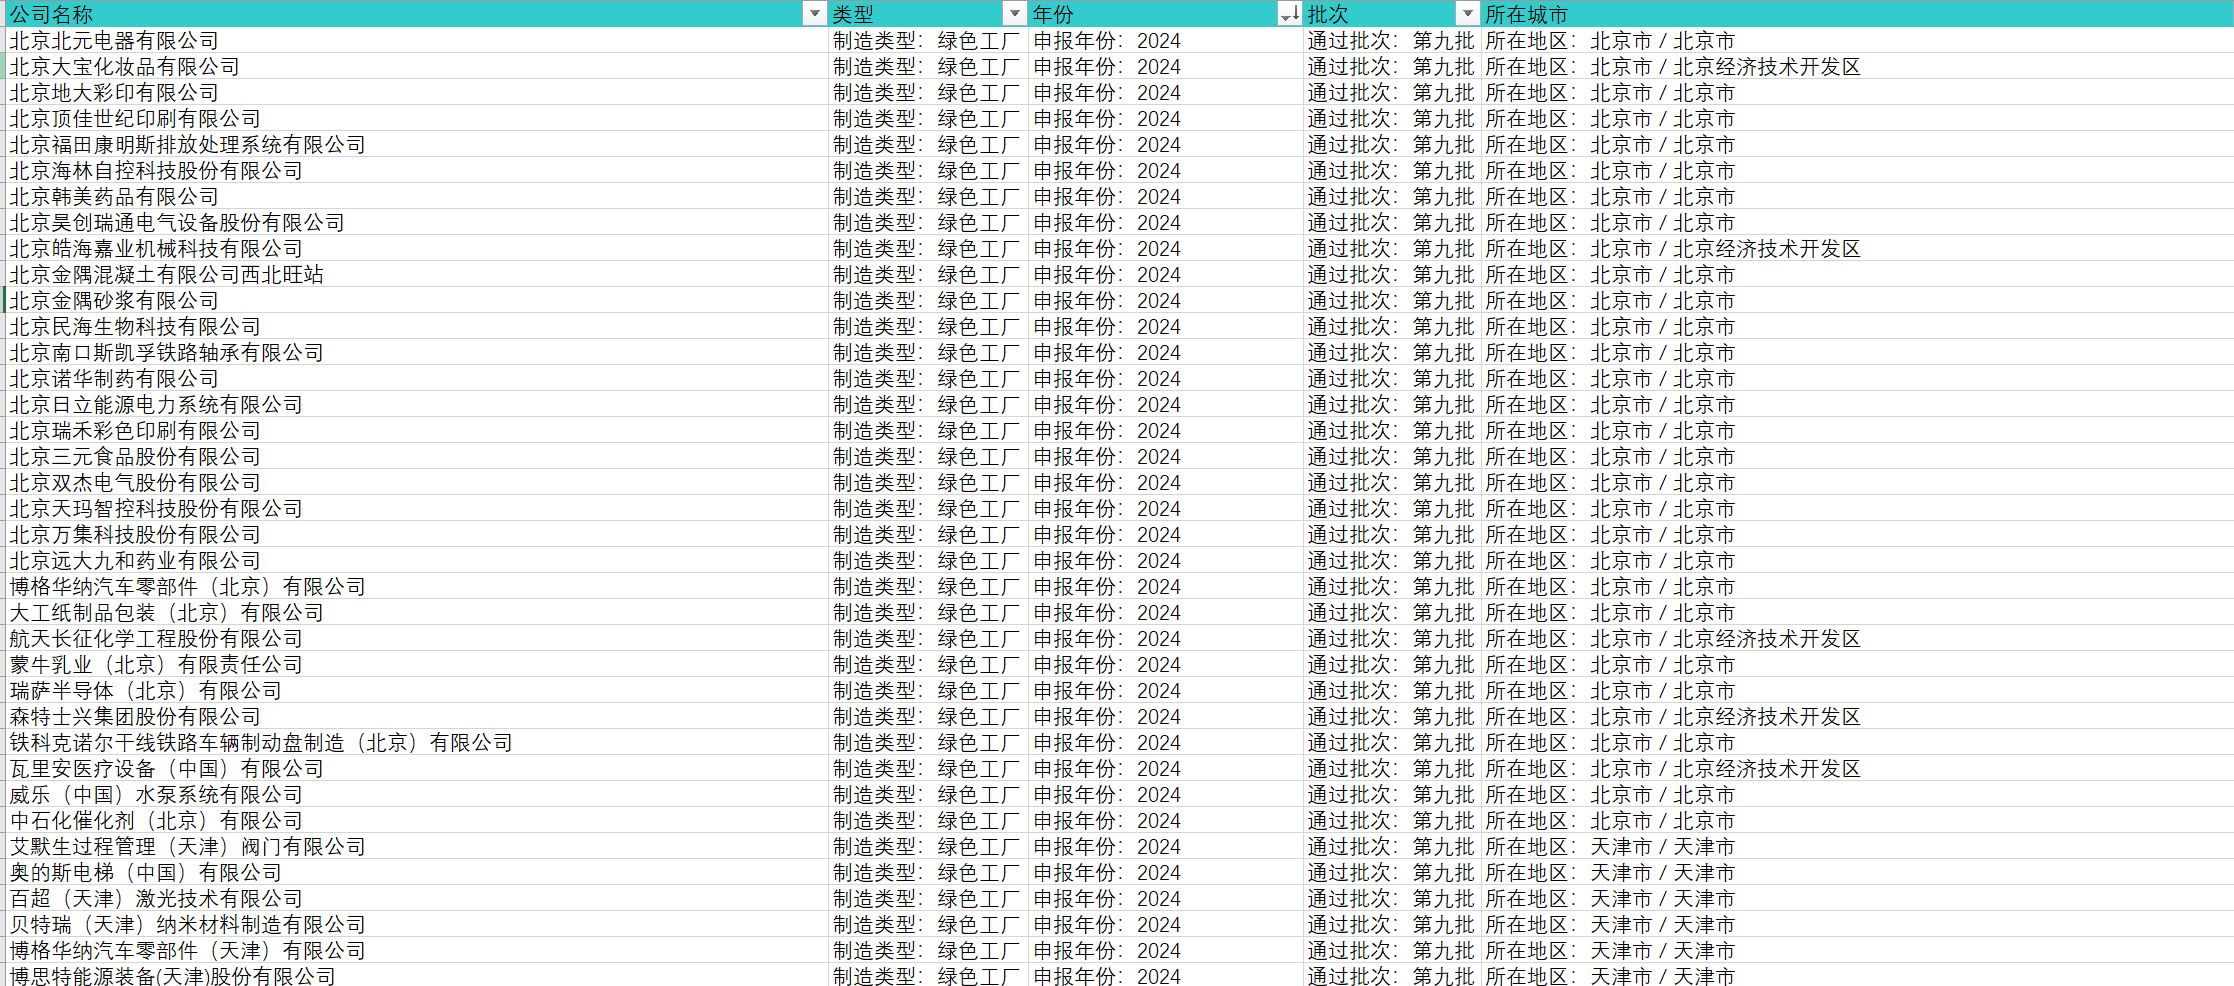Click cell 博格华纳汽车零部件（北京）有限公司
The width and height of the screenshot is (2234, 986).
417,587
